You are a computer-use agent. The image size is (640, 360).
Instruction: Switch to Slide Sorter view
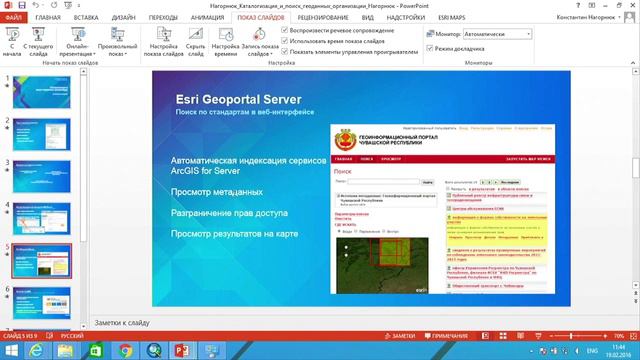point(503,336)
